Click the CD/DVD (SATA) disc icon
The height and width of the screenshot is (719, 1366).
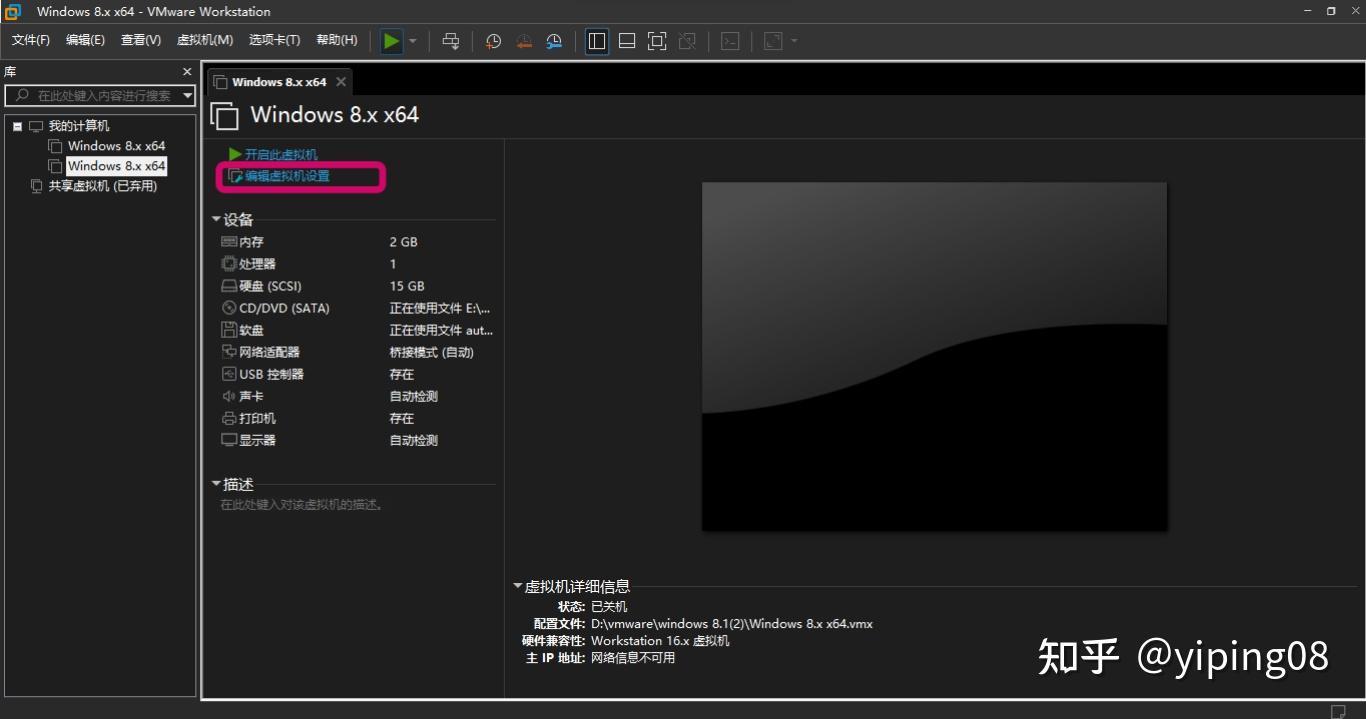point(229,308)
